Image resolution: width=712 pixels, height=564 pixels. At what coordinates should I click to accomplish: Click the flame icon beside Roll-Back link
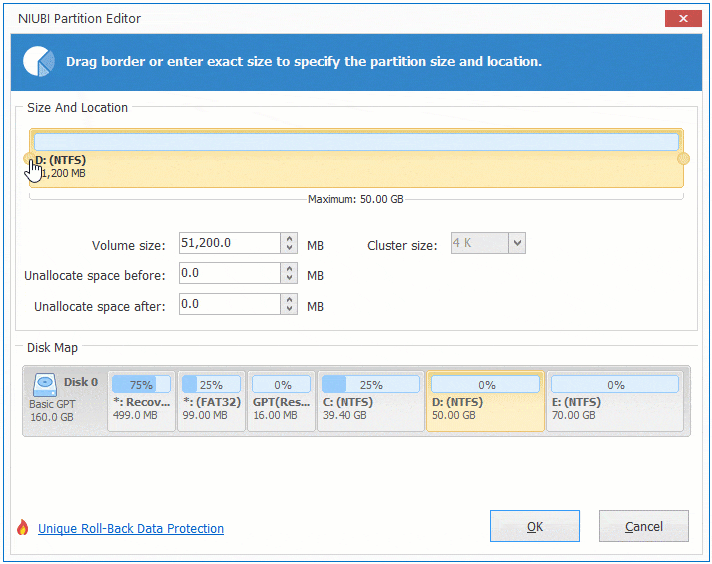coord(22,528)
